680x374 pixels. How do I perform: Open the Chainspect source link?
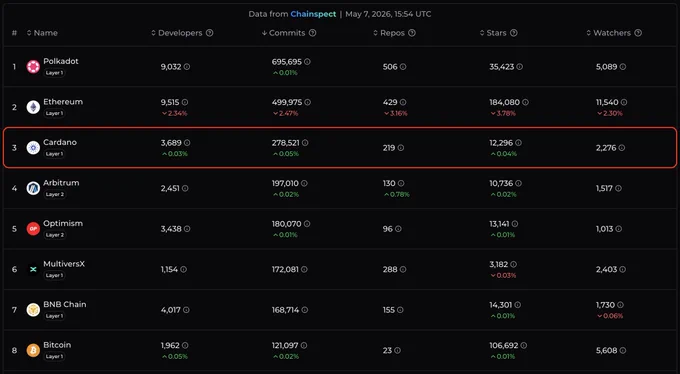(313, 14)
